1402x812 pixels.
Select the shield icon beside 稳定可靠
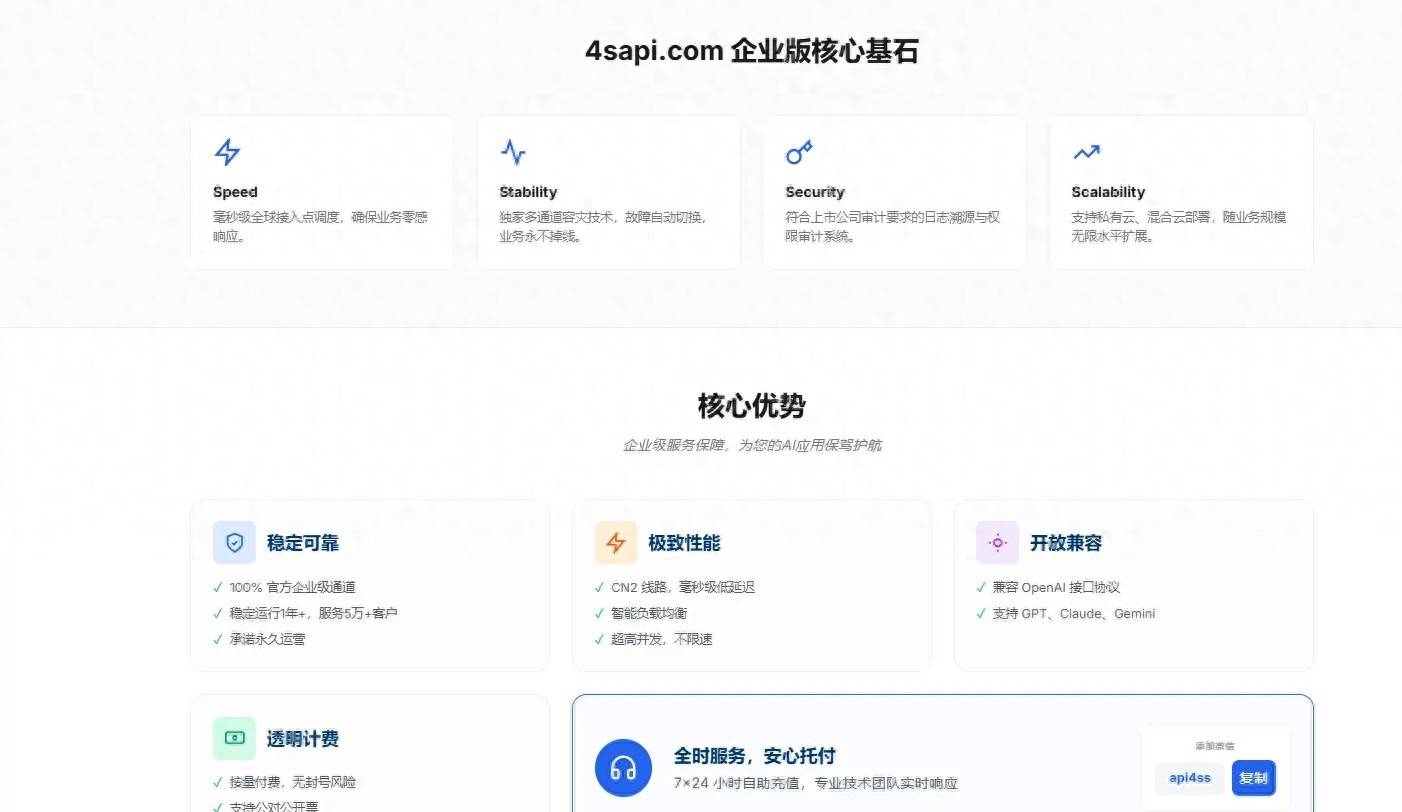pos(233,542)
